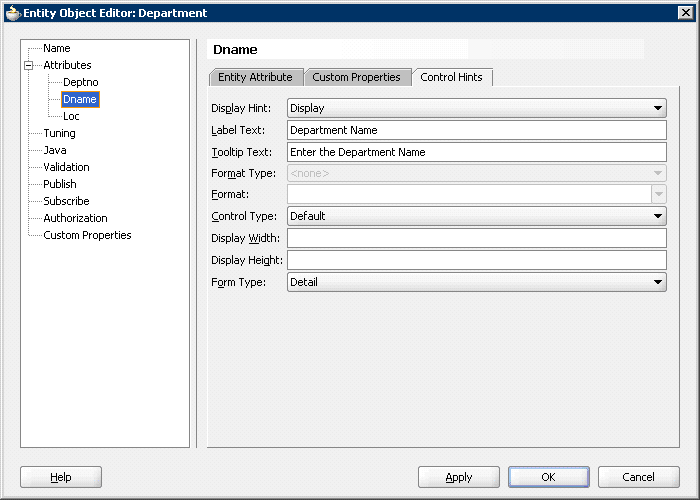Switch to the Custom Properties tab
The height and width of the screenshot is (500, 700).
pos(356,77)
